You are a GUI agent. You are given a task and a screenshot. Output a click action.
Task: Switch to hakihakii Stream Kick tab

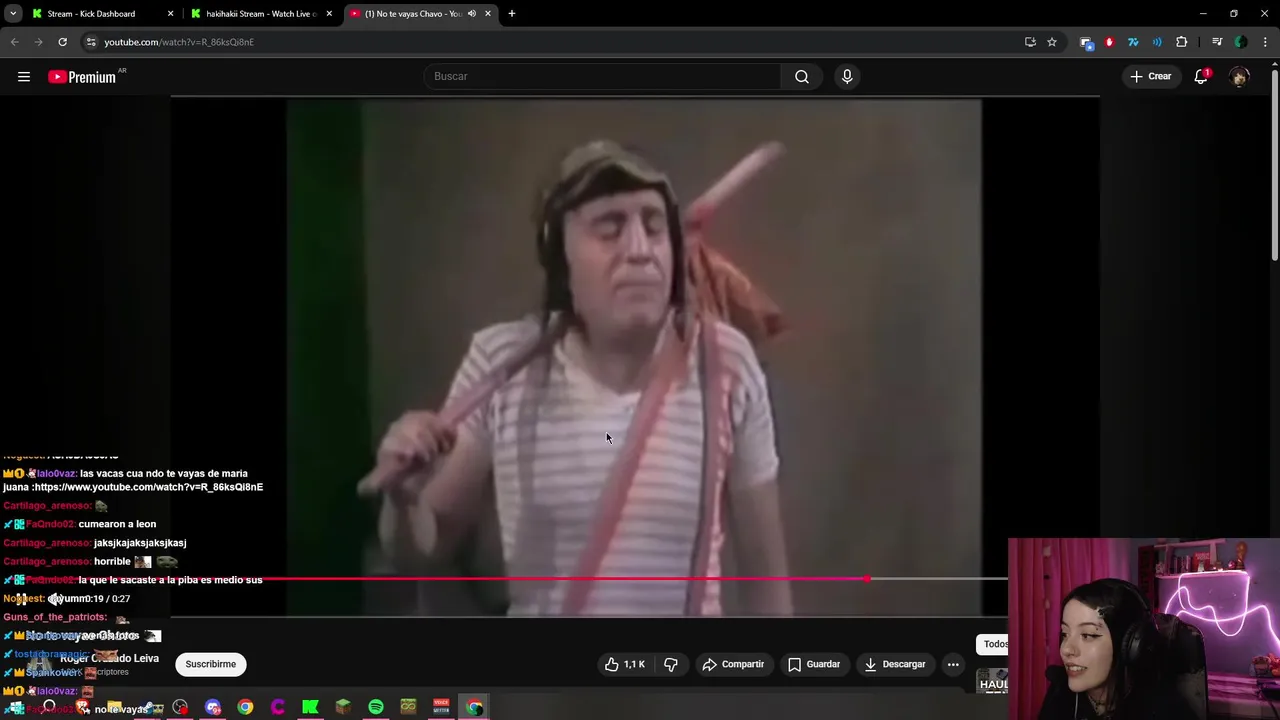(260, 14)
